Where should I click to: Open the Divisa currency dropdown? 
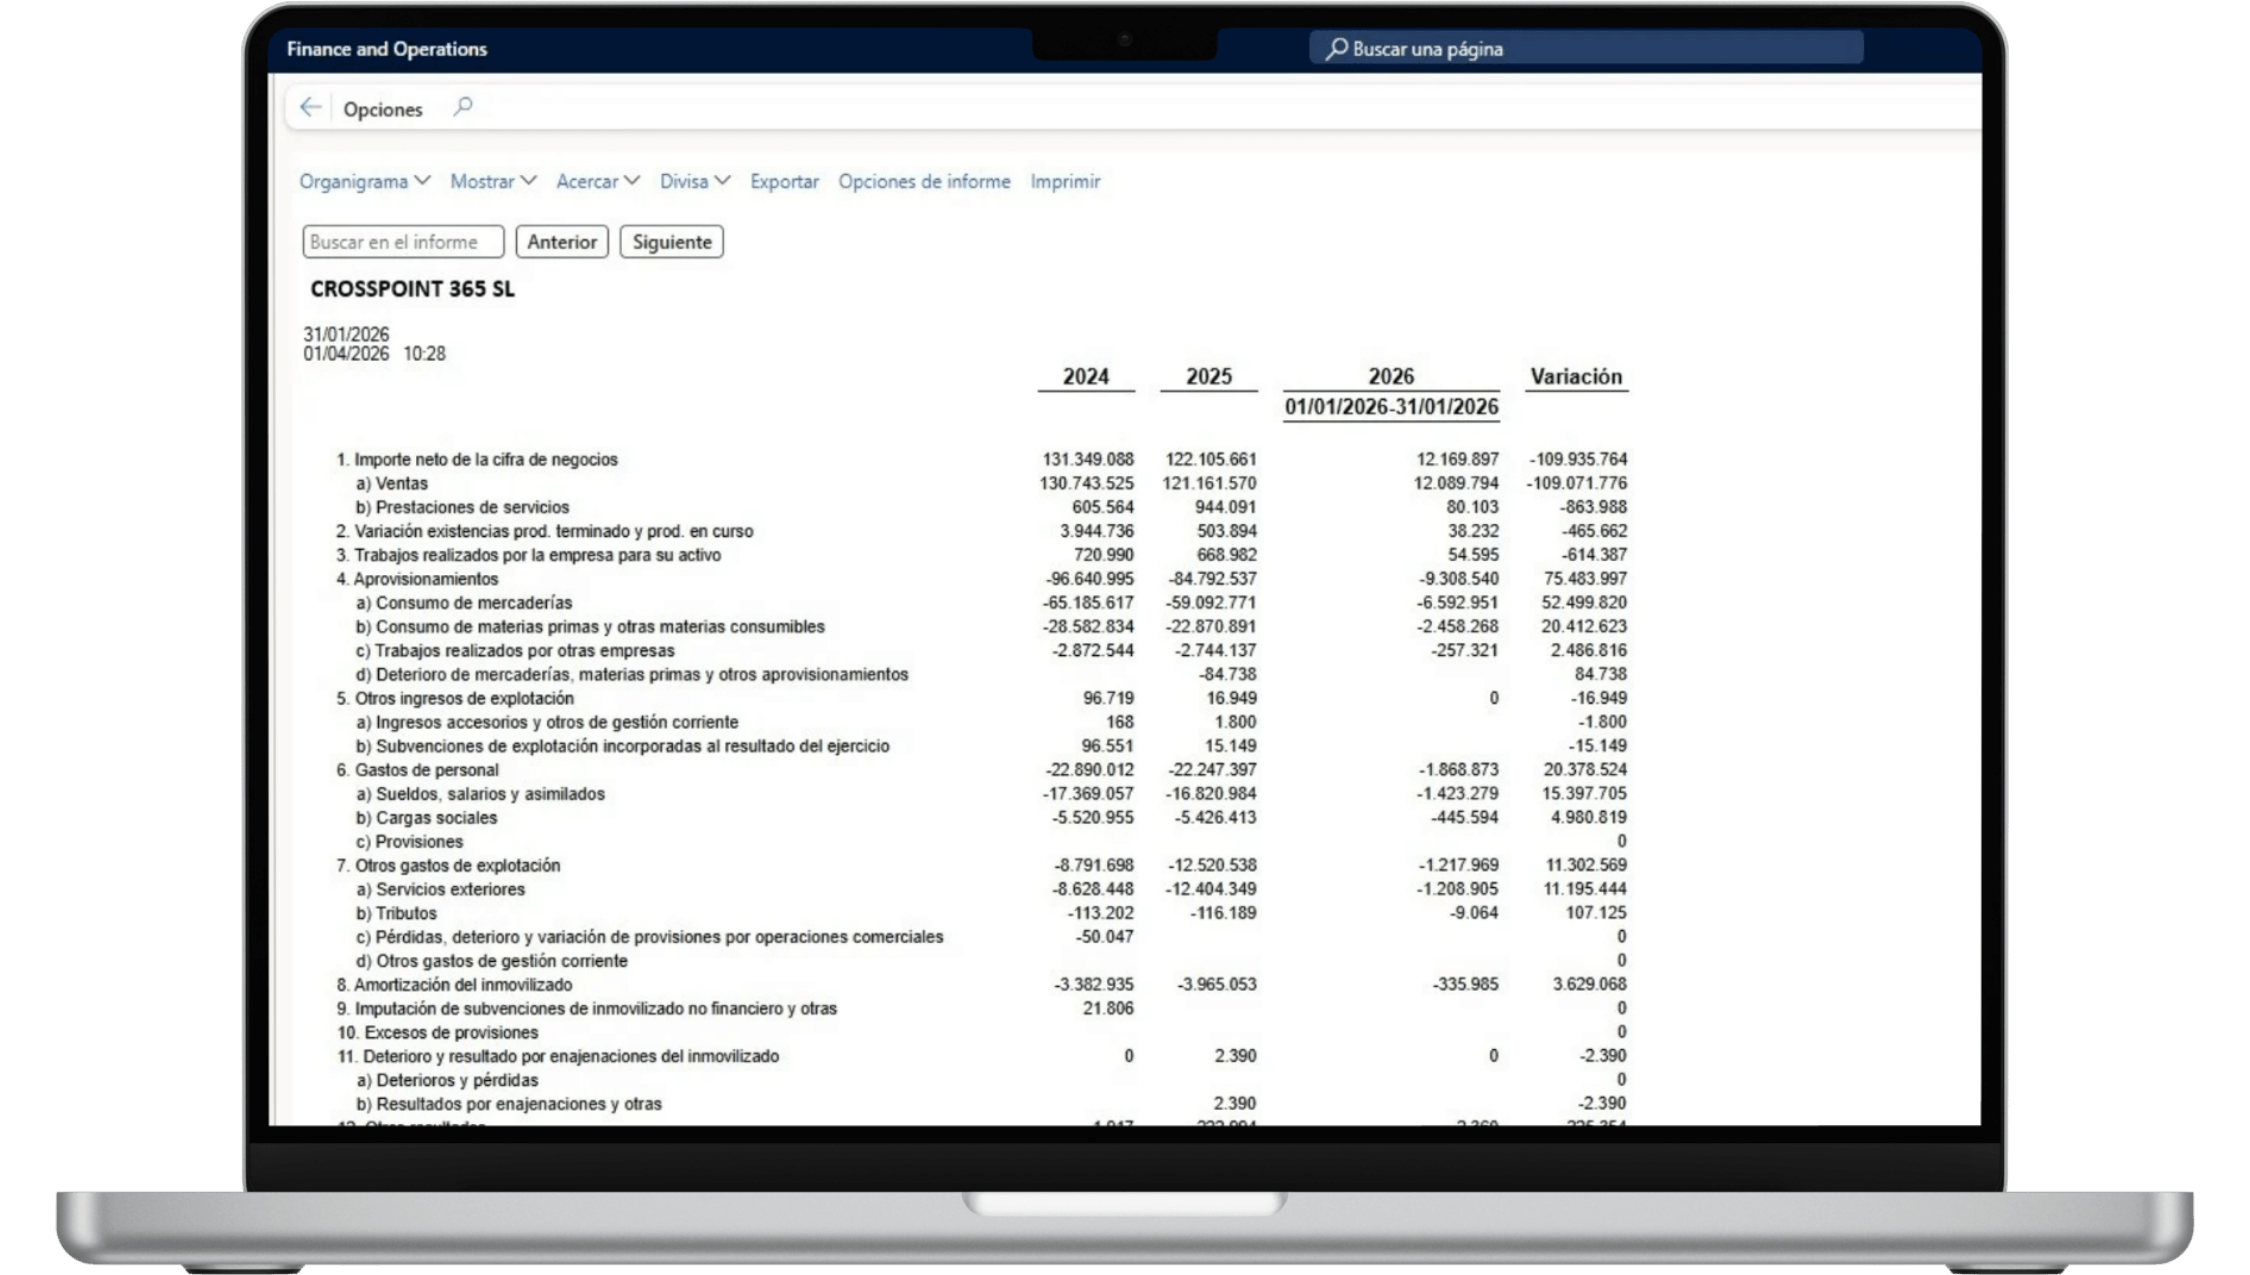click(x=694, y=181)
